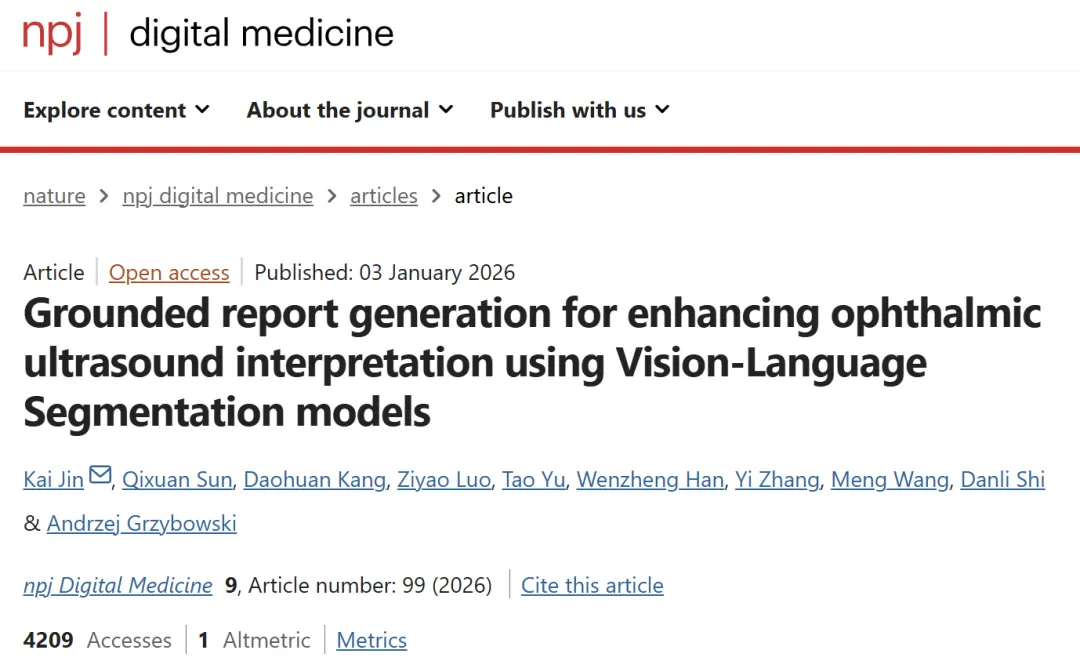
Task: Navigate to npj digital medicine breadcrumb
Action: tap(218, 196)
